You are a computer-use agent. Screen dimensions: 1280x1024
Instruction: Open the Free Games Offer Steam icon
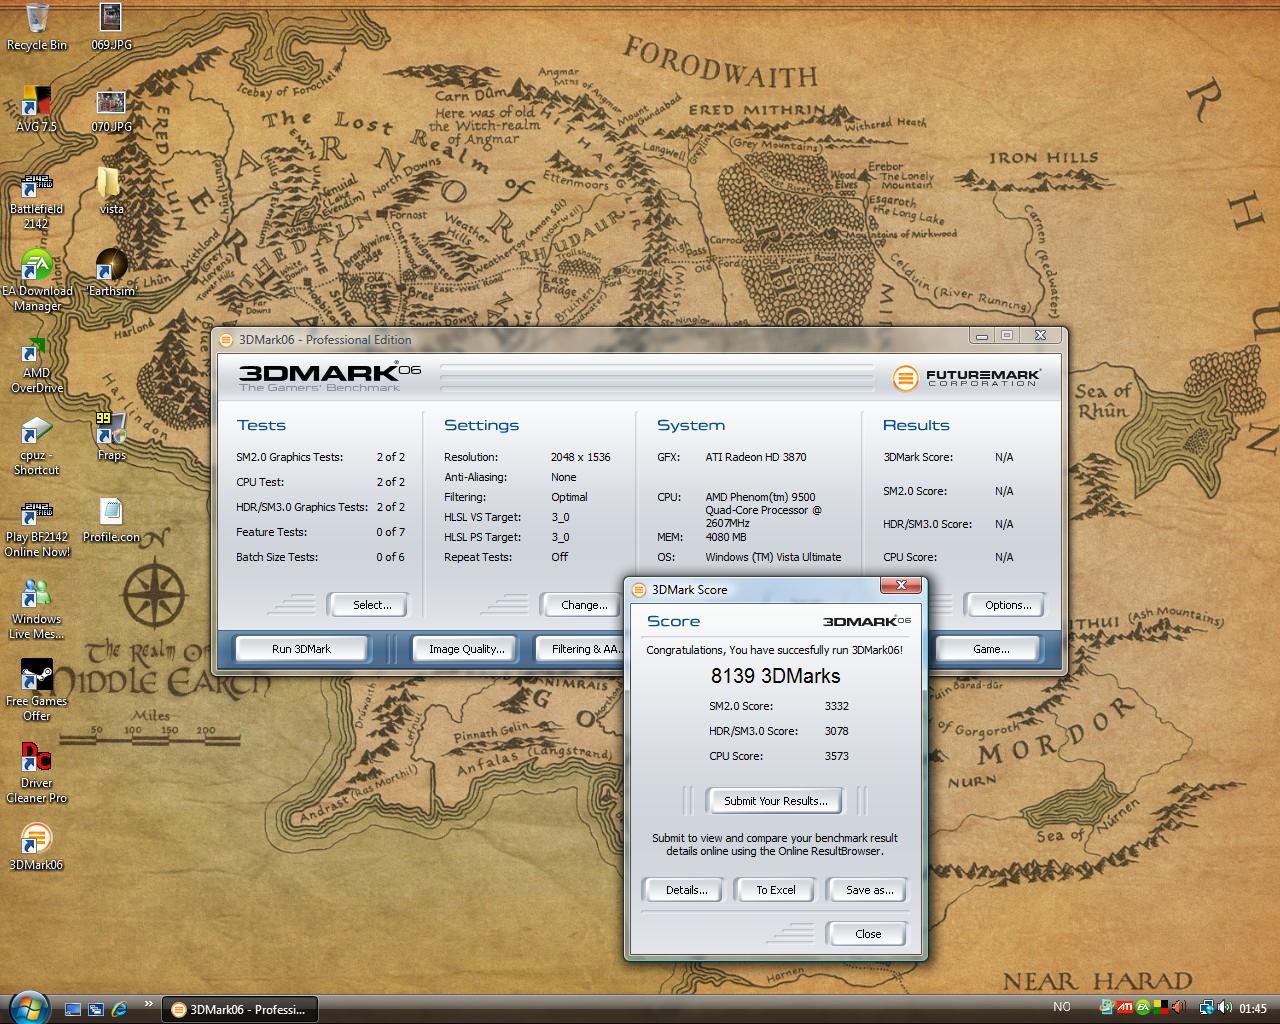(36, 691)
